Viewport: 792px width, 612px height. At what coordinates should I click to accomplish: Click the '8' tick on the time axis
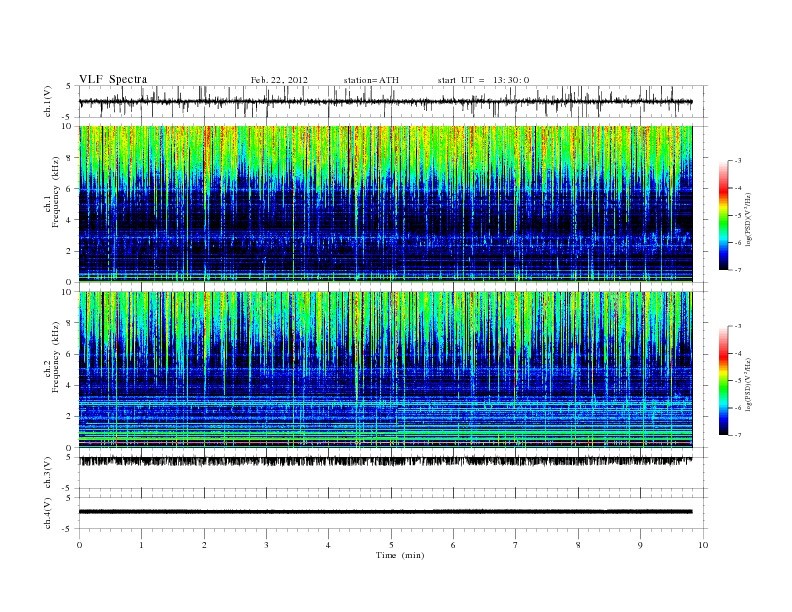[x=578, y=545]
